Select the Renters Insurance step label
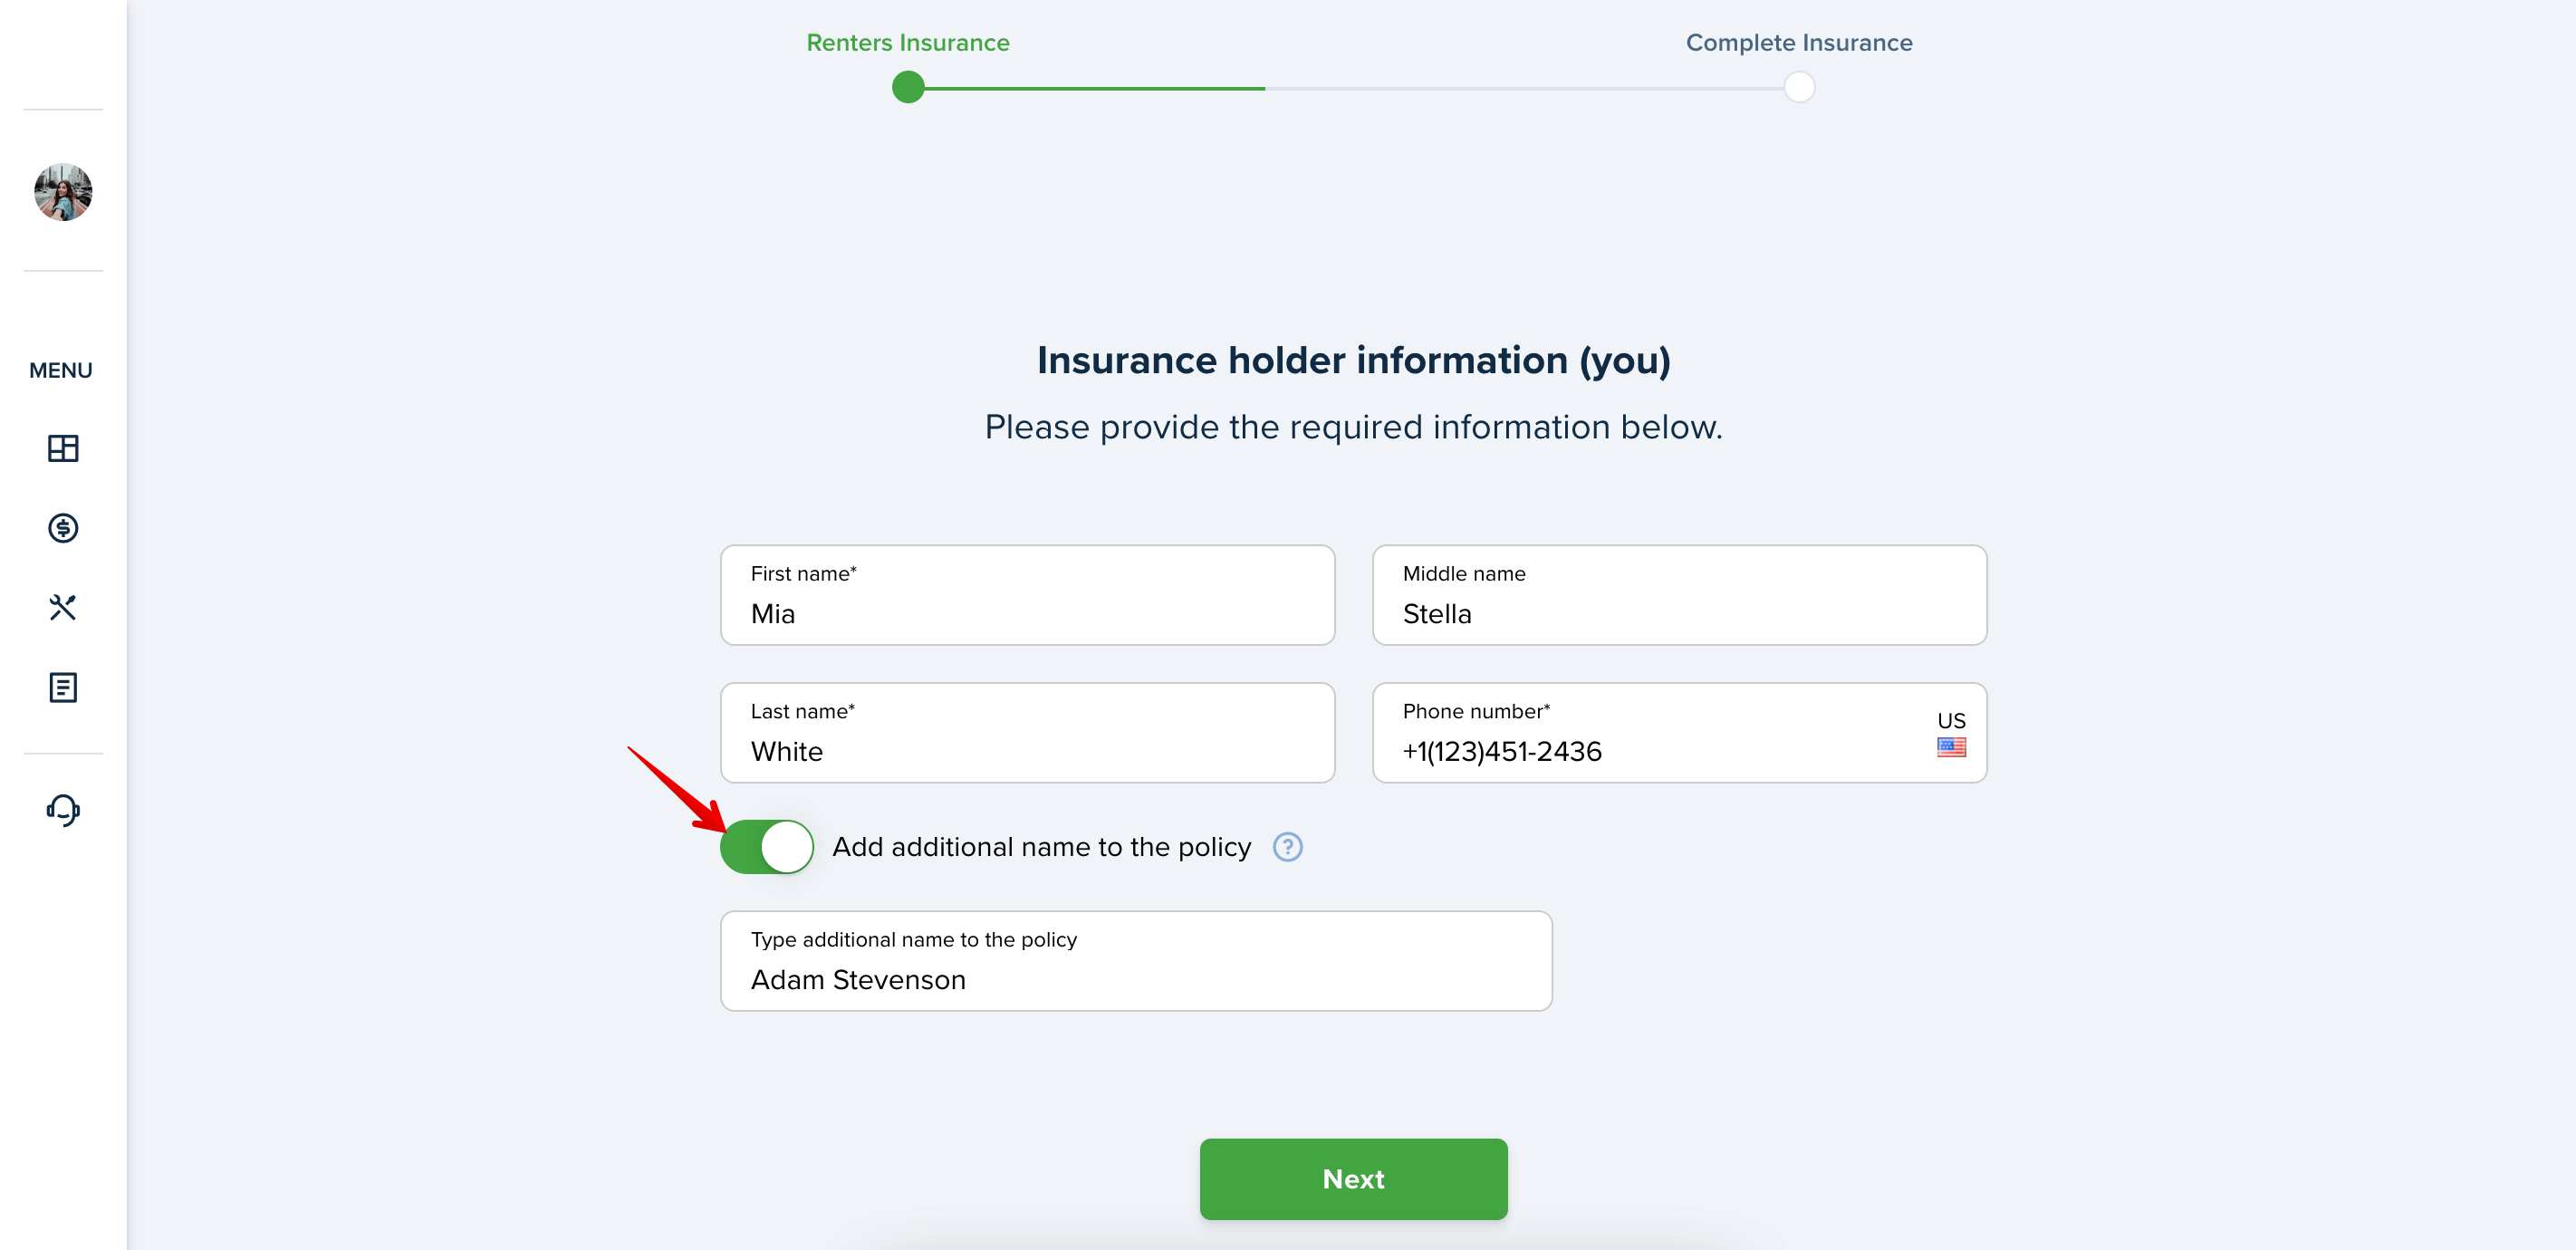Screen dimensions: 2576x1250 (x=908, y=43)
